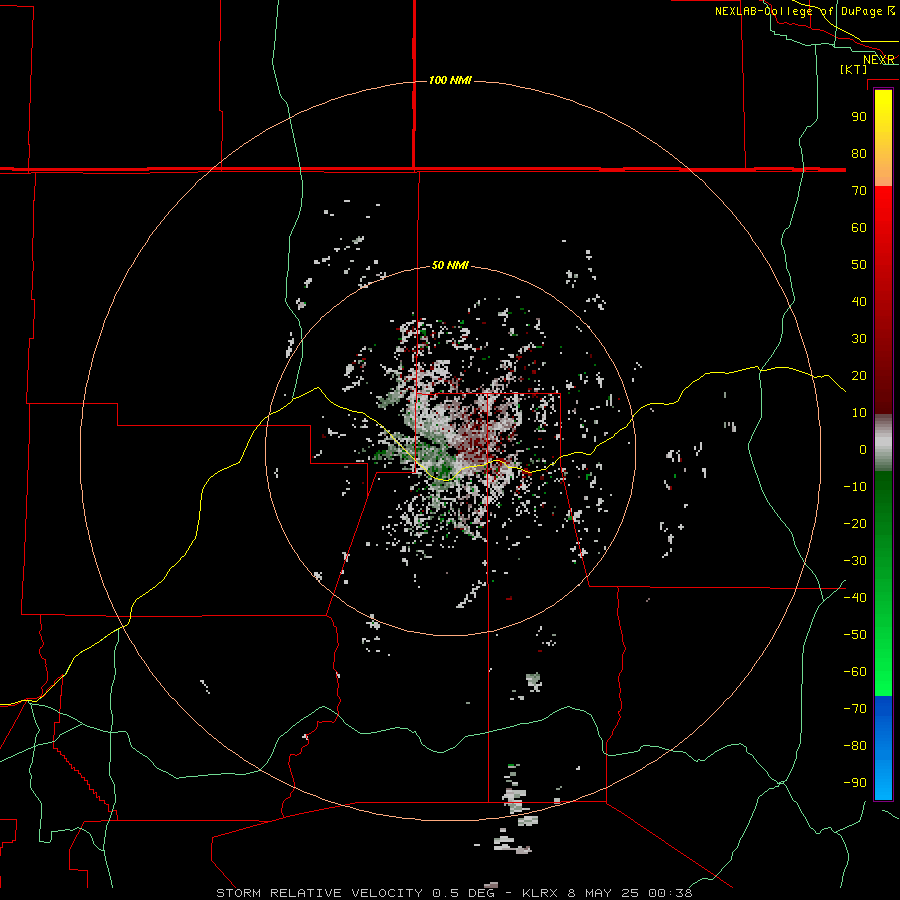Select the positive 50 scale label
The width and height of the screenshot is (900, 900).
(859, 265)
